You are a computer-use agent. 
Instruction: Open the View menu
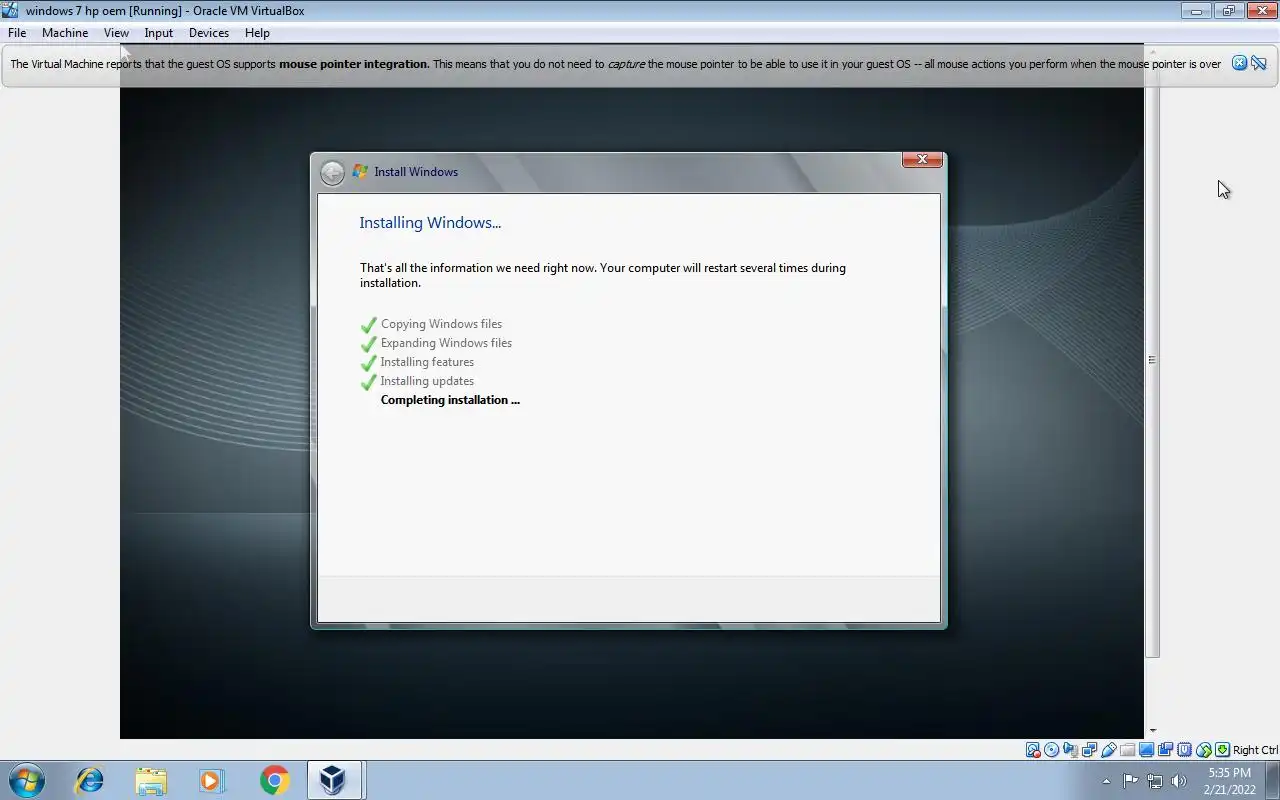(116, 33)
